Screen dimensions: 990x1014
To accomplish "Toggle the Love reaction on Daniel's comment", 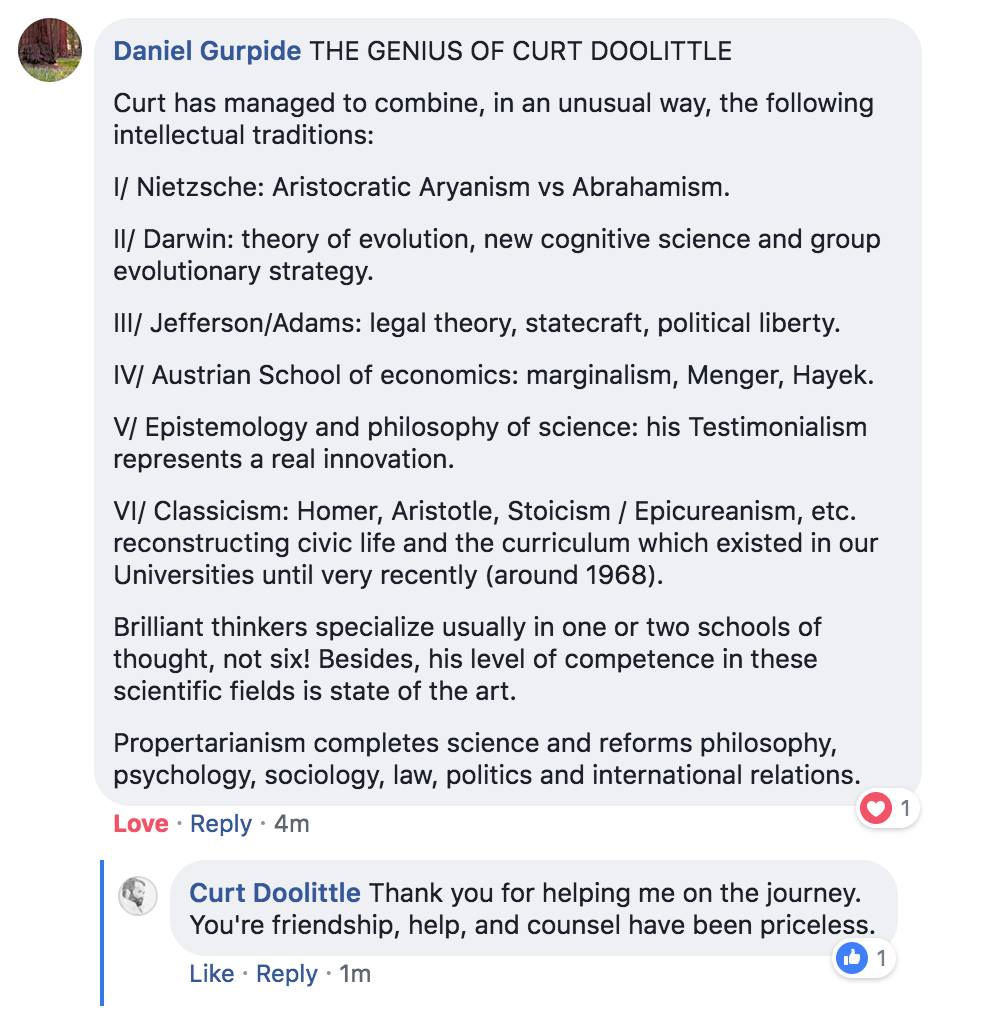I will (x=140, y=824).
